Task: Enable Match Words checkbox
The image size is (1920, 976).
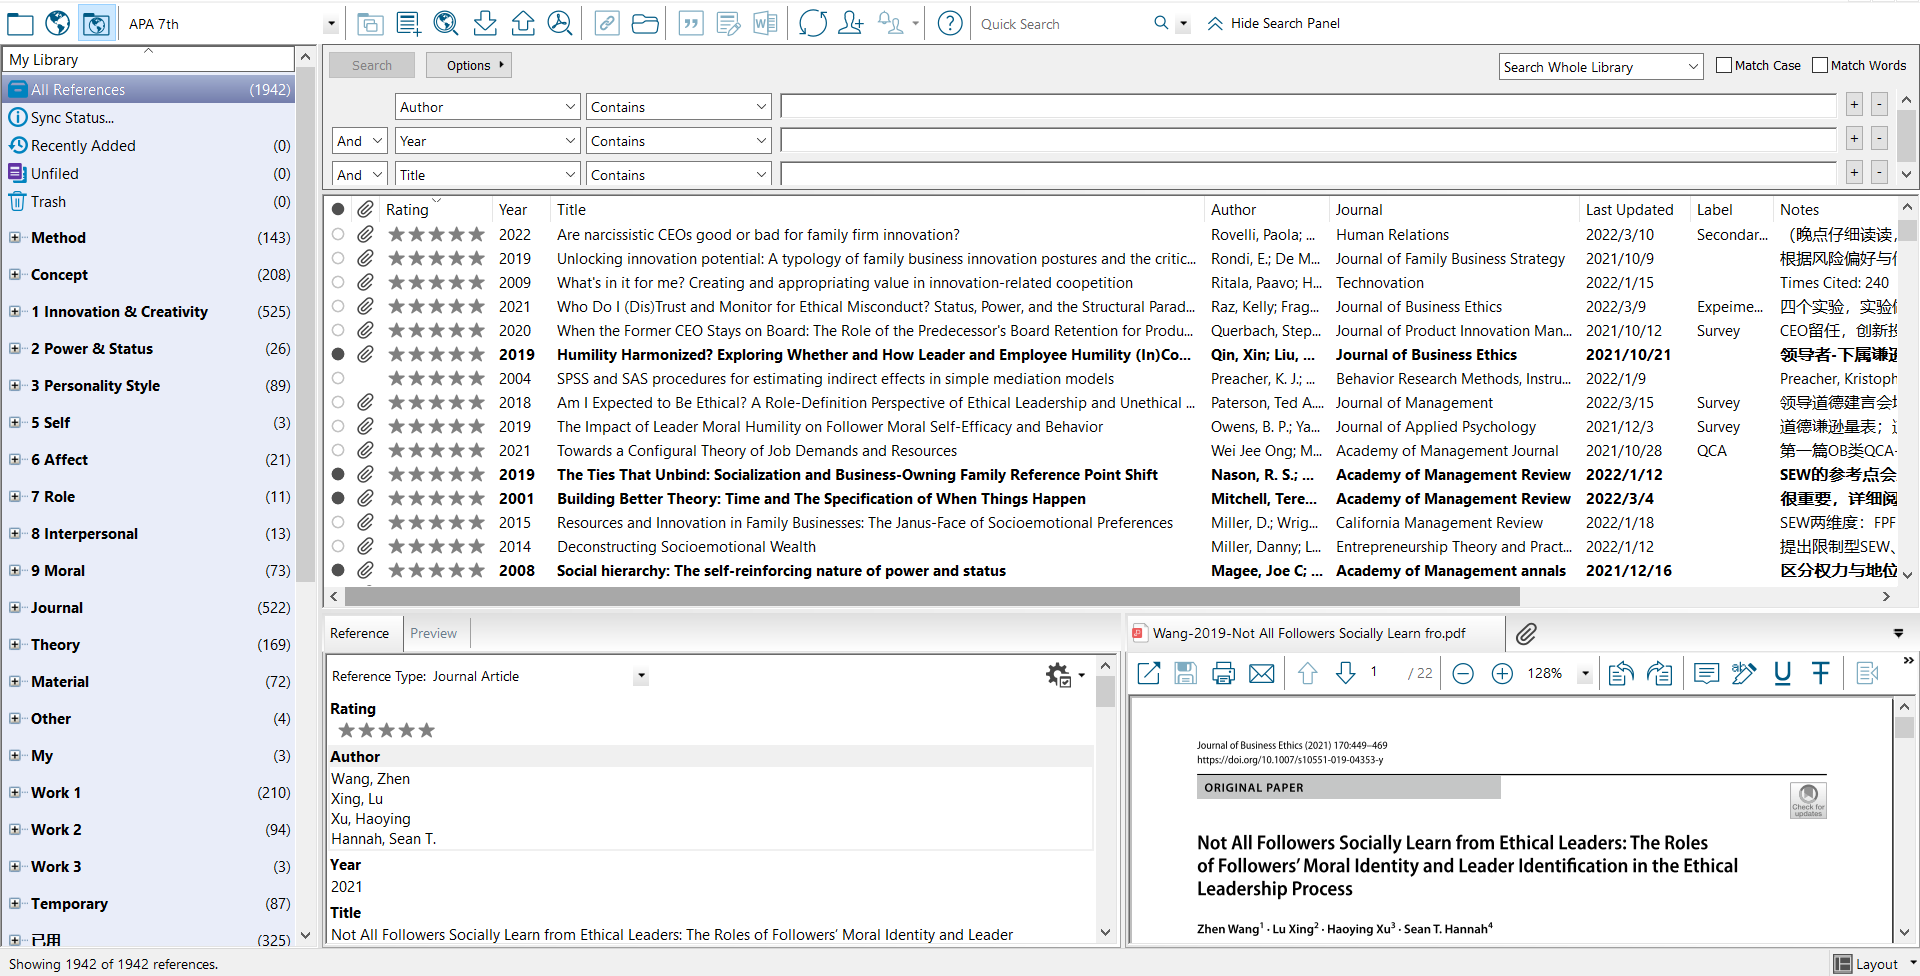Action: 1820,65
